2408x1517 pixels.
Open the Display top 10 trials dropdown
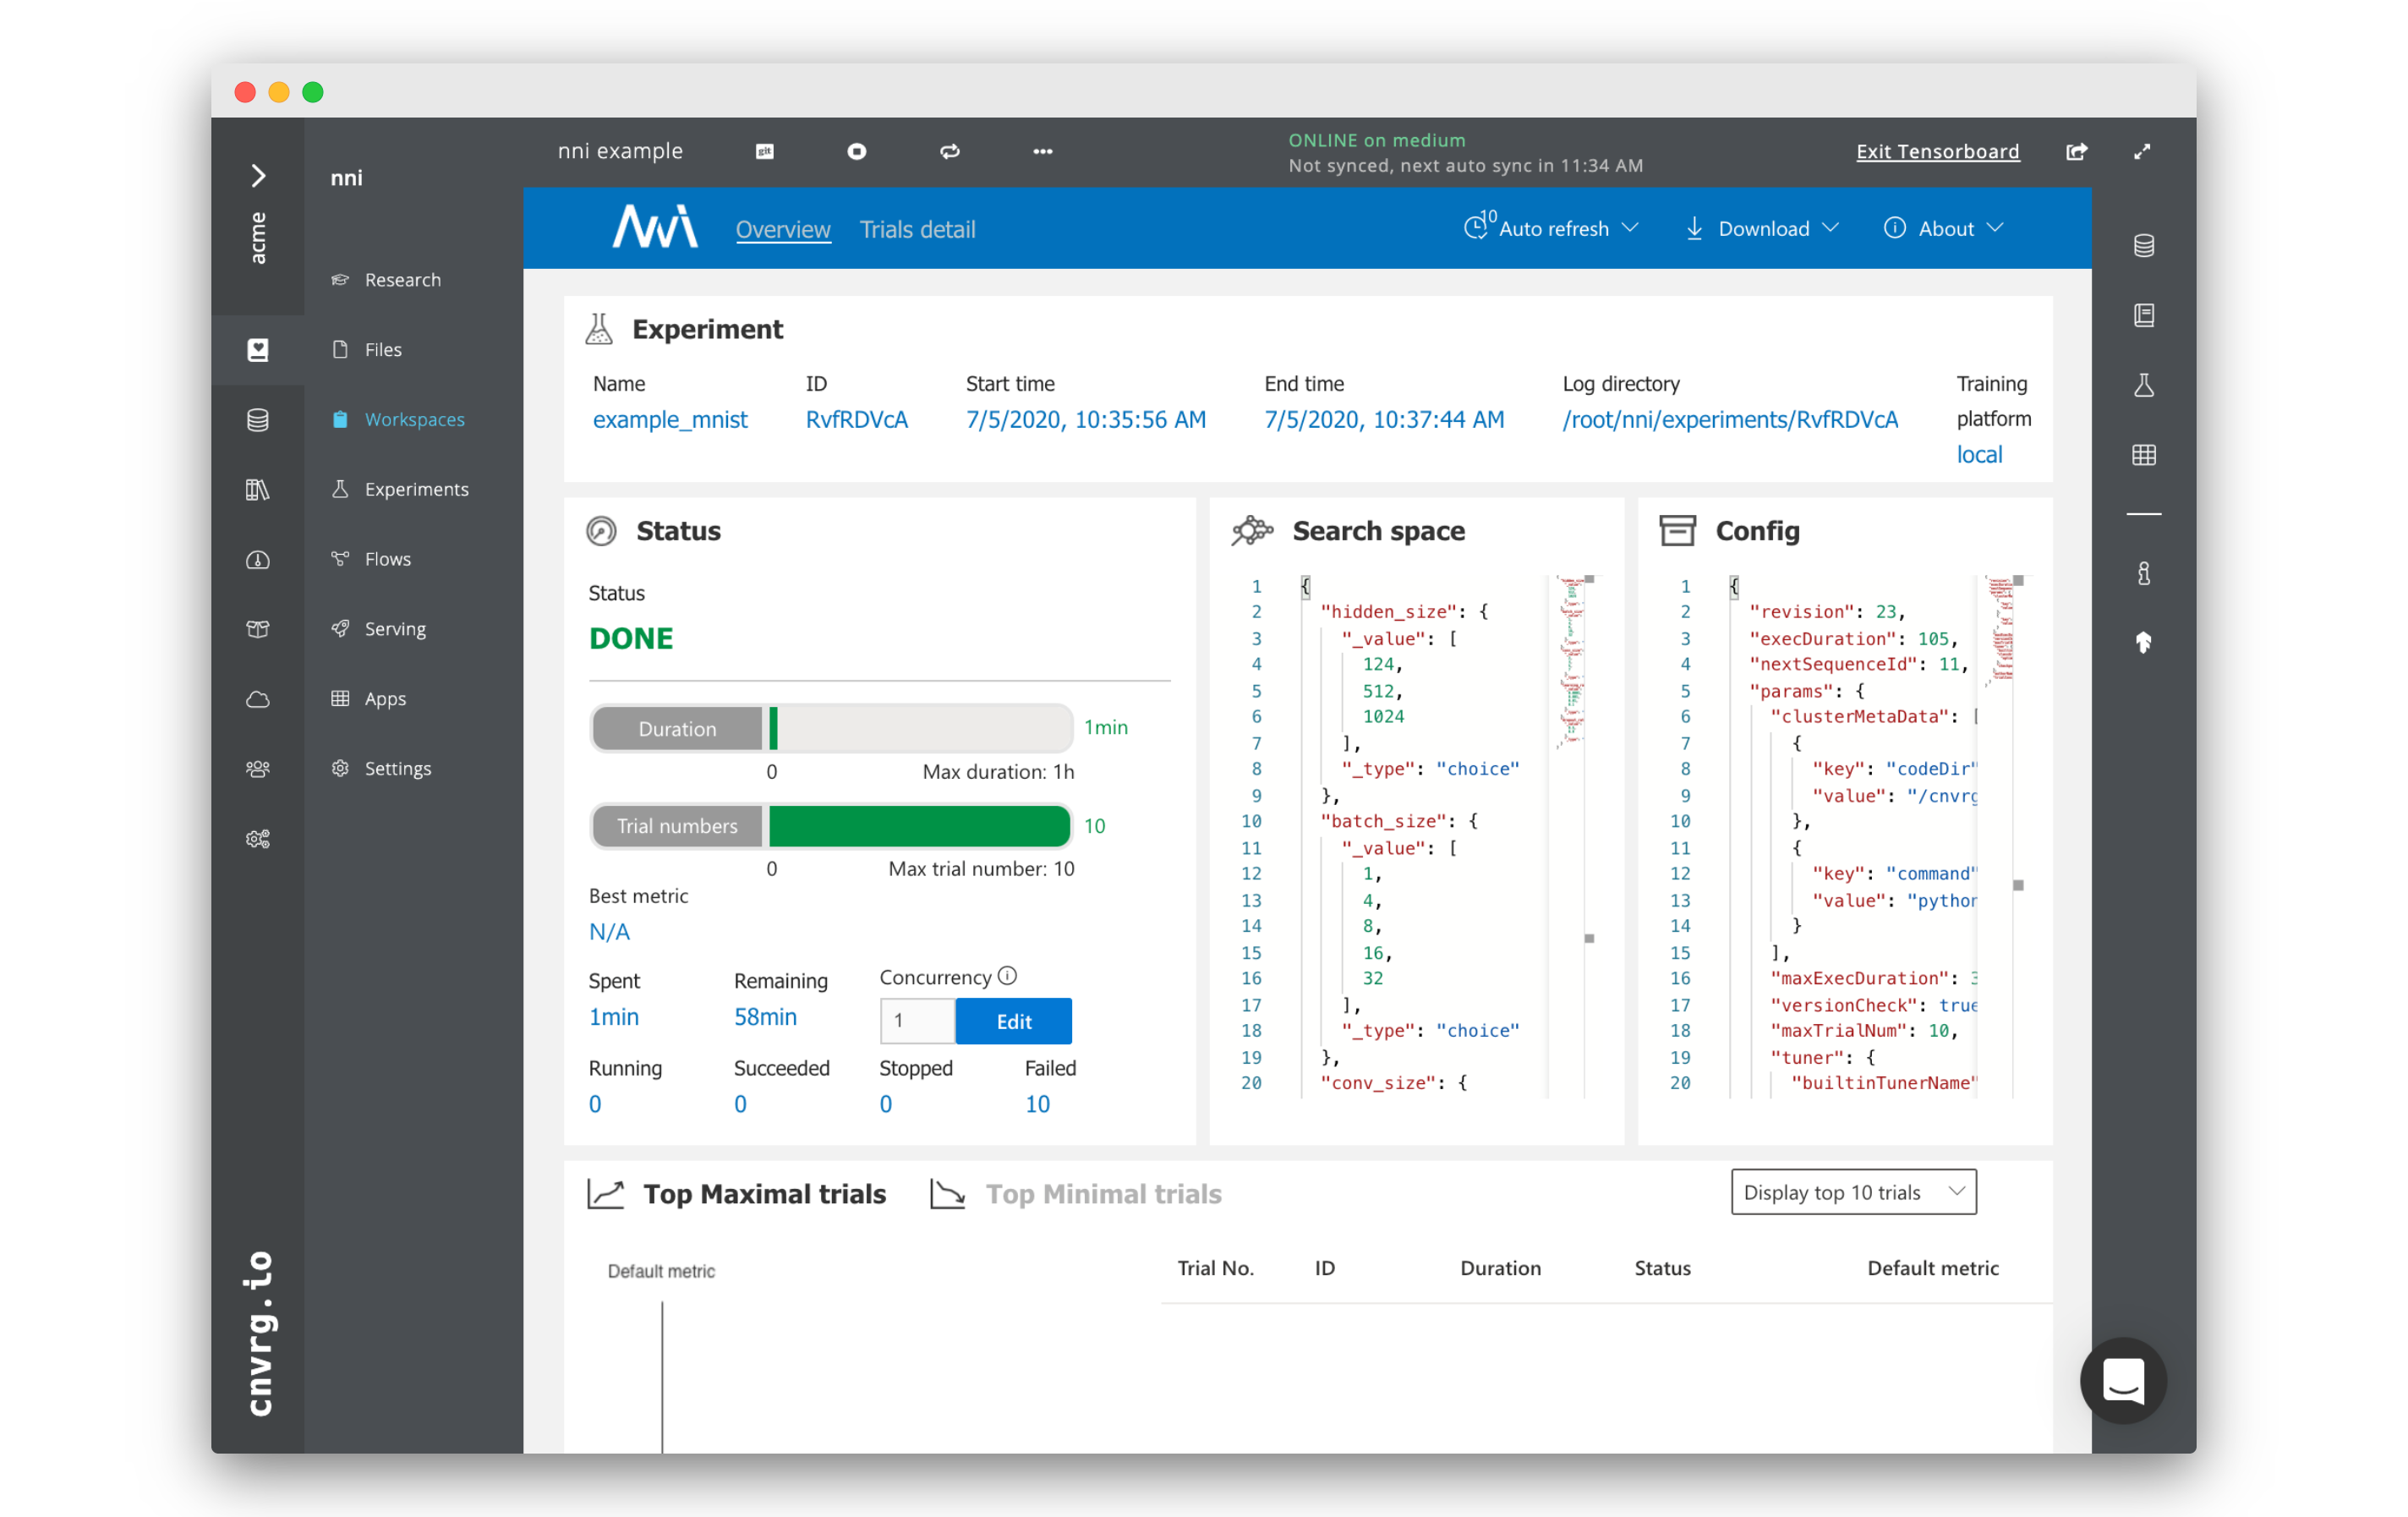click(1854, 1192)
